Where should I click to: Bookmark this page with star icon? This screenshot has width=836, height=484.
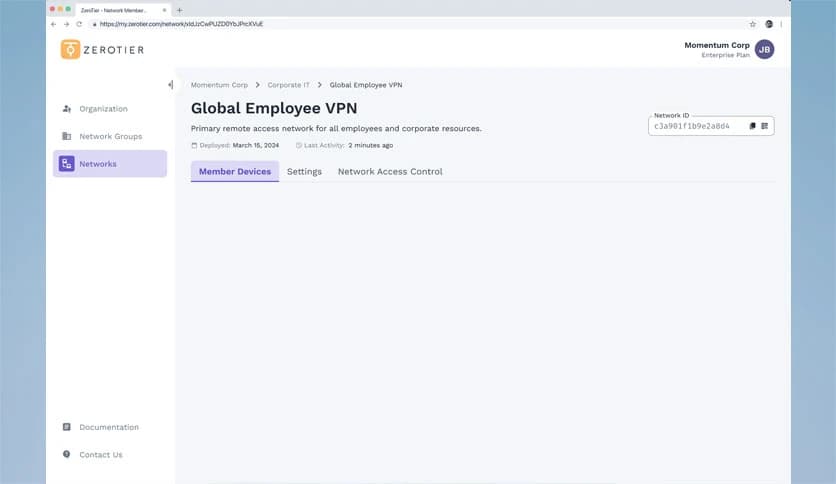752,24
